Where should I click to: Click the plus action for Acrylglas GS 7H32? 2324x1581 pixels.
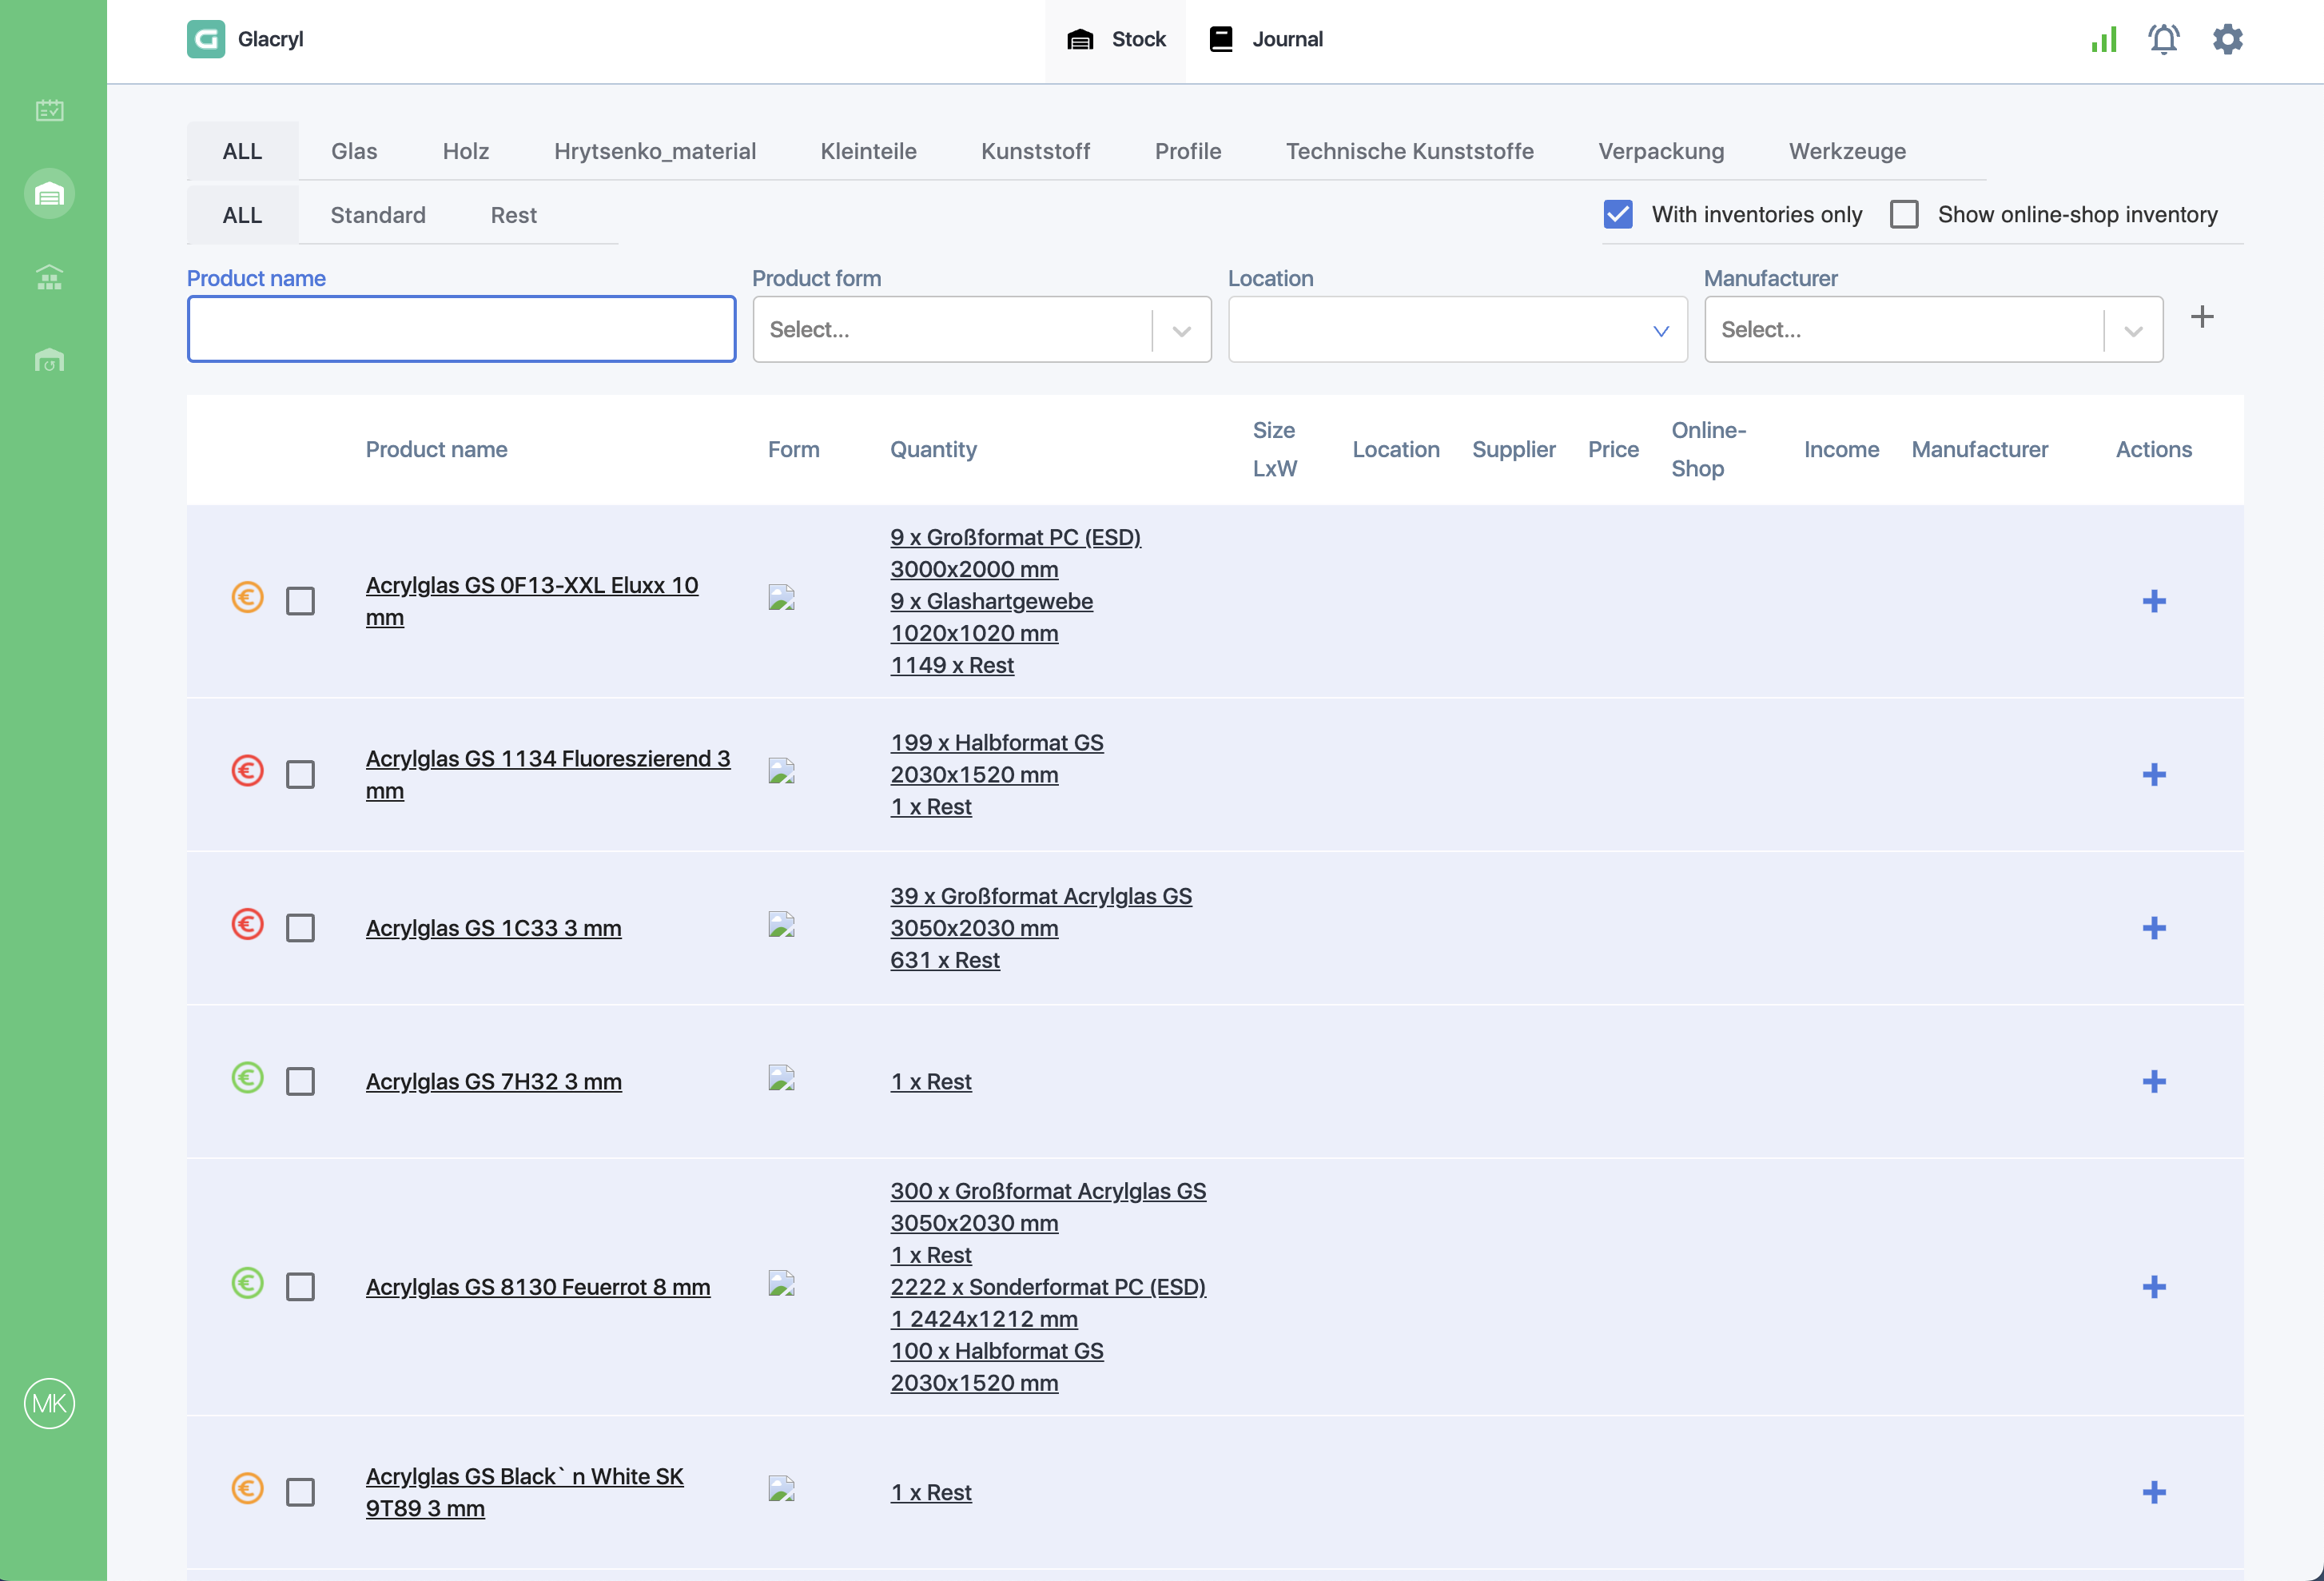[2154, 1081]
